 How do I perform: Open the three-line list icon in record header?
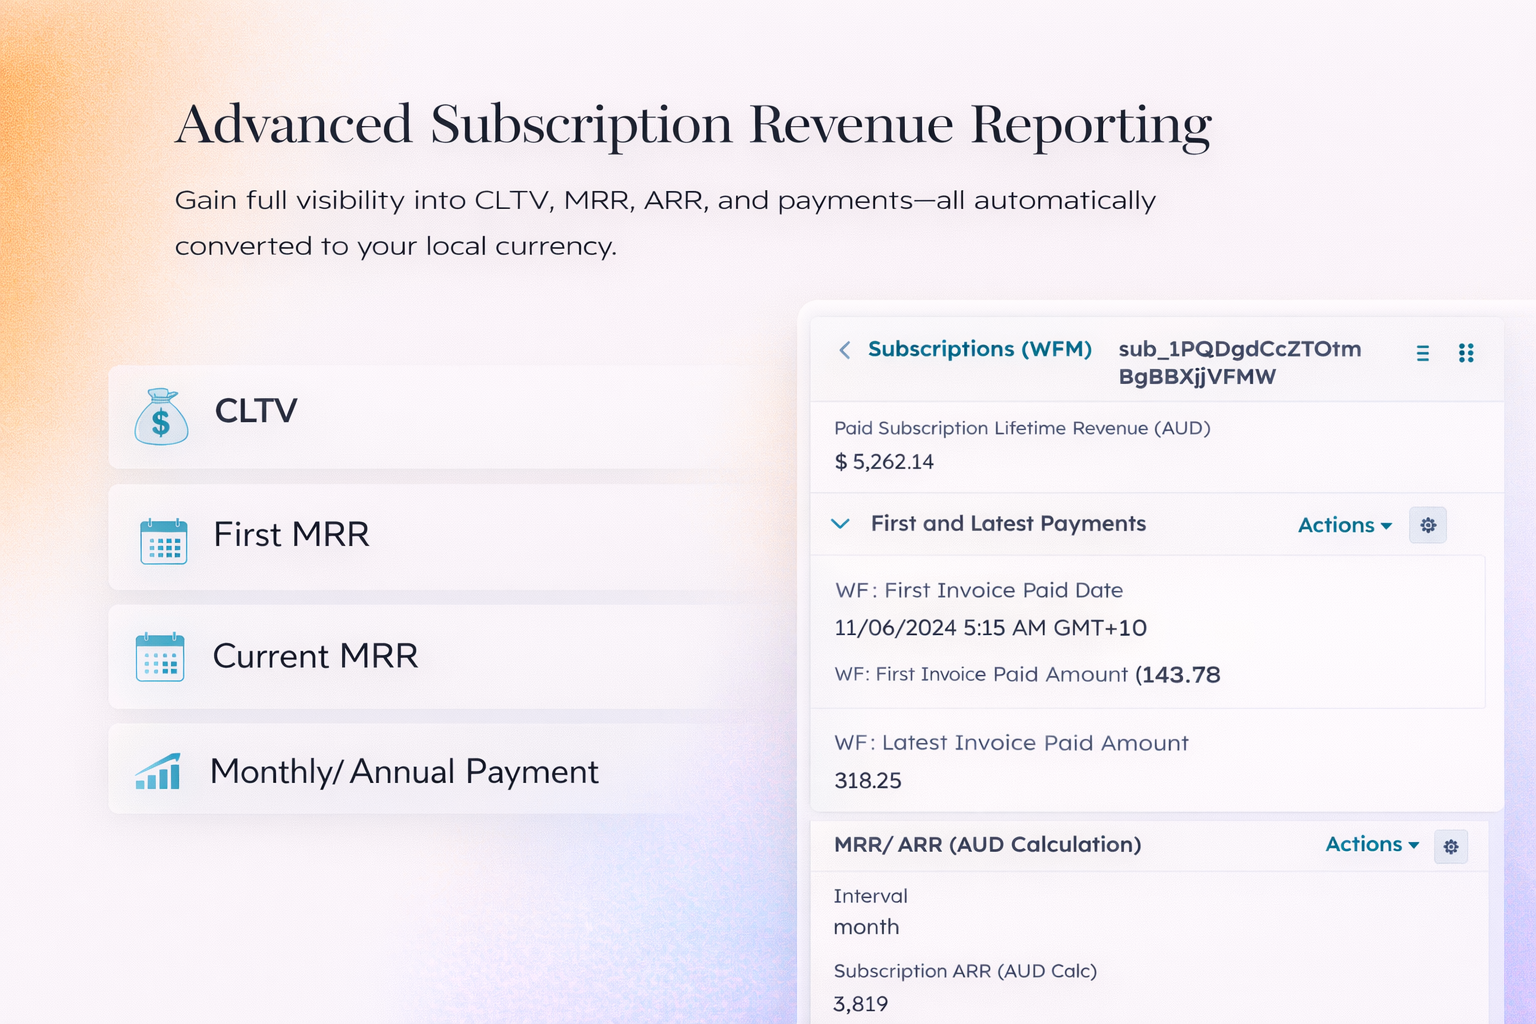tap(1422, 353)
